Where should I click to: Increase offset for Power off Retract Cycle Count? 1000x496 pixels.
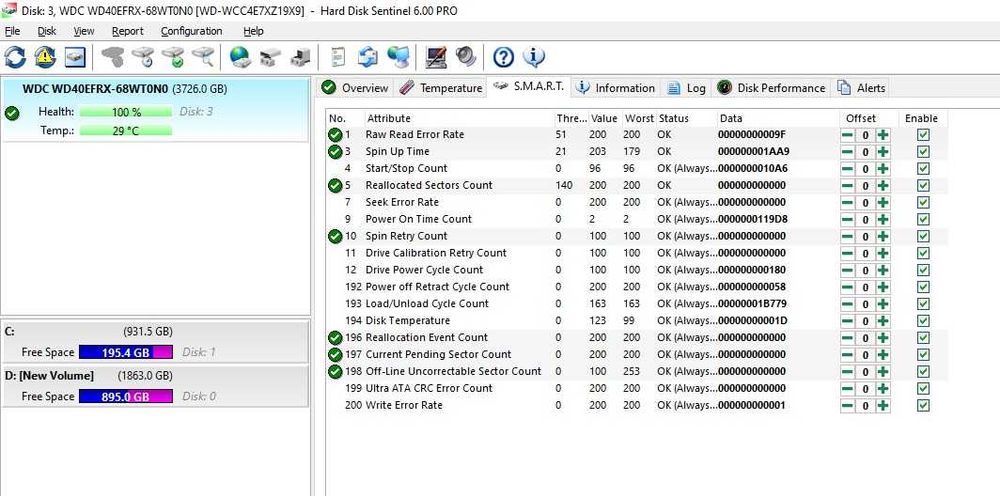coord(883,287)
